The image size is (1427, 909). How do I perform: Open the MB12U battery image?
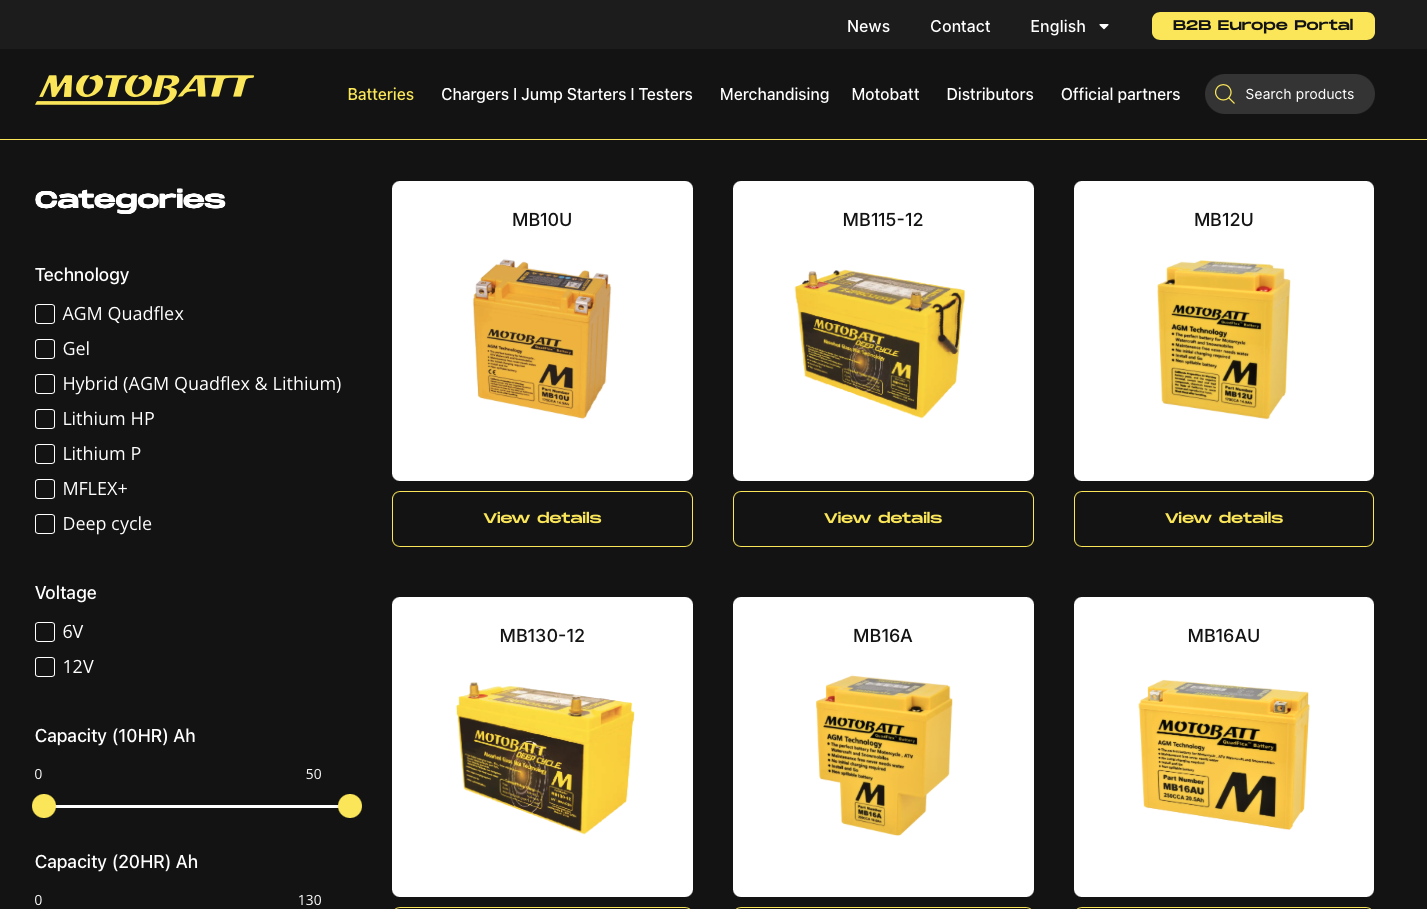tap(1224, 339)
